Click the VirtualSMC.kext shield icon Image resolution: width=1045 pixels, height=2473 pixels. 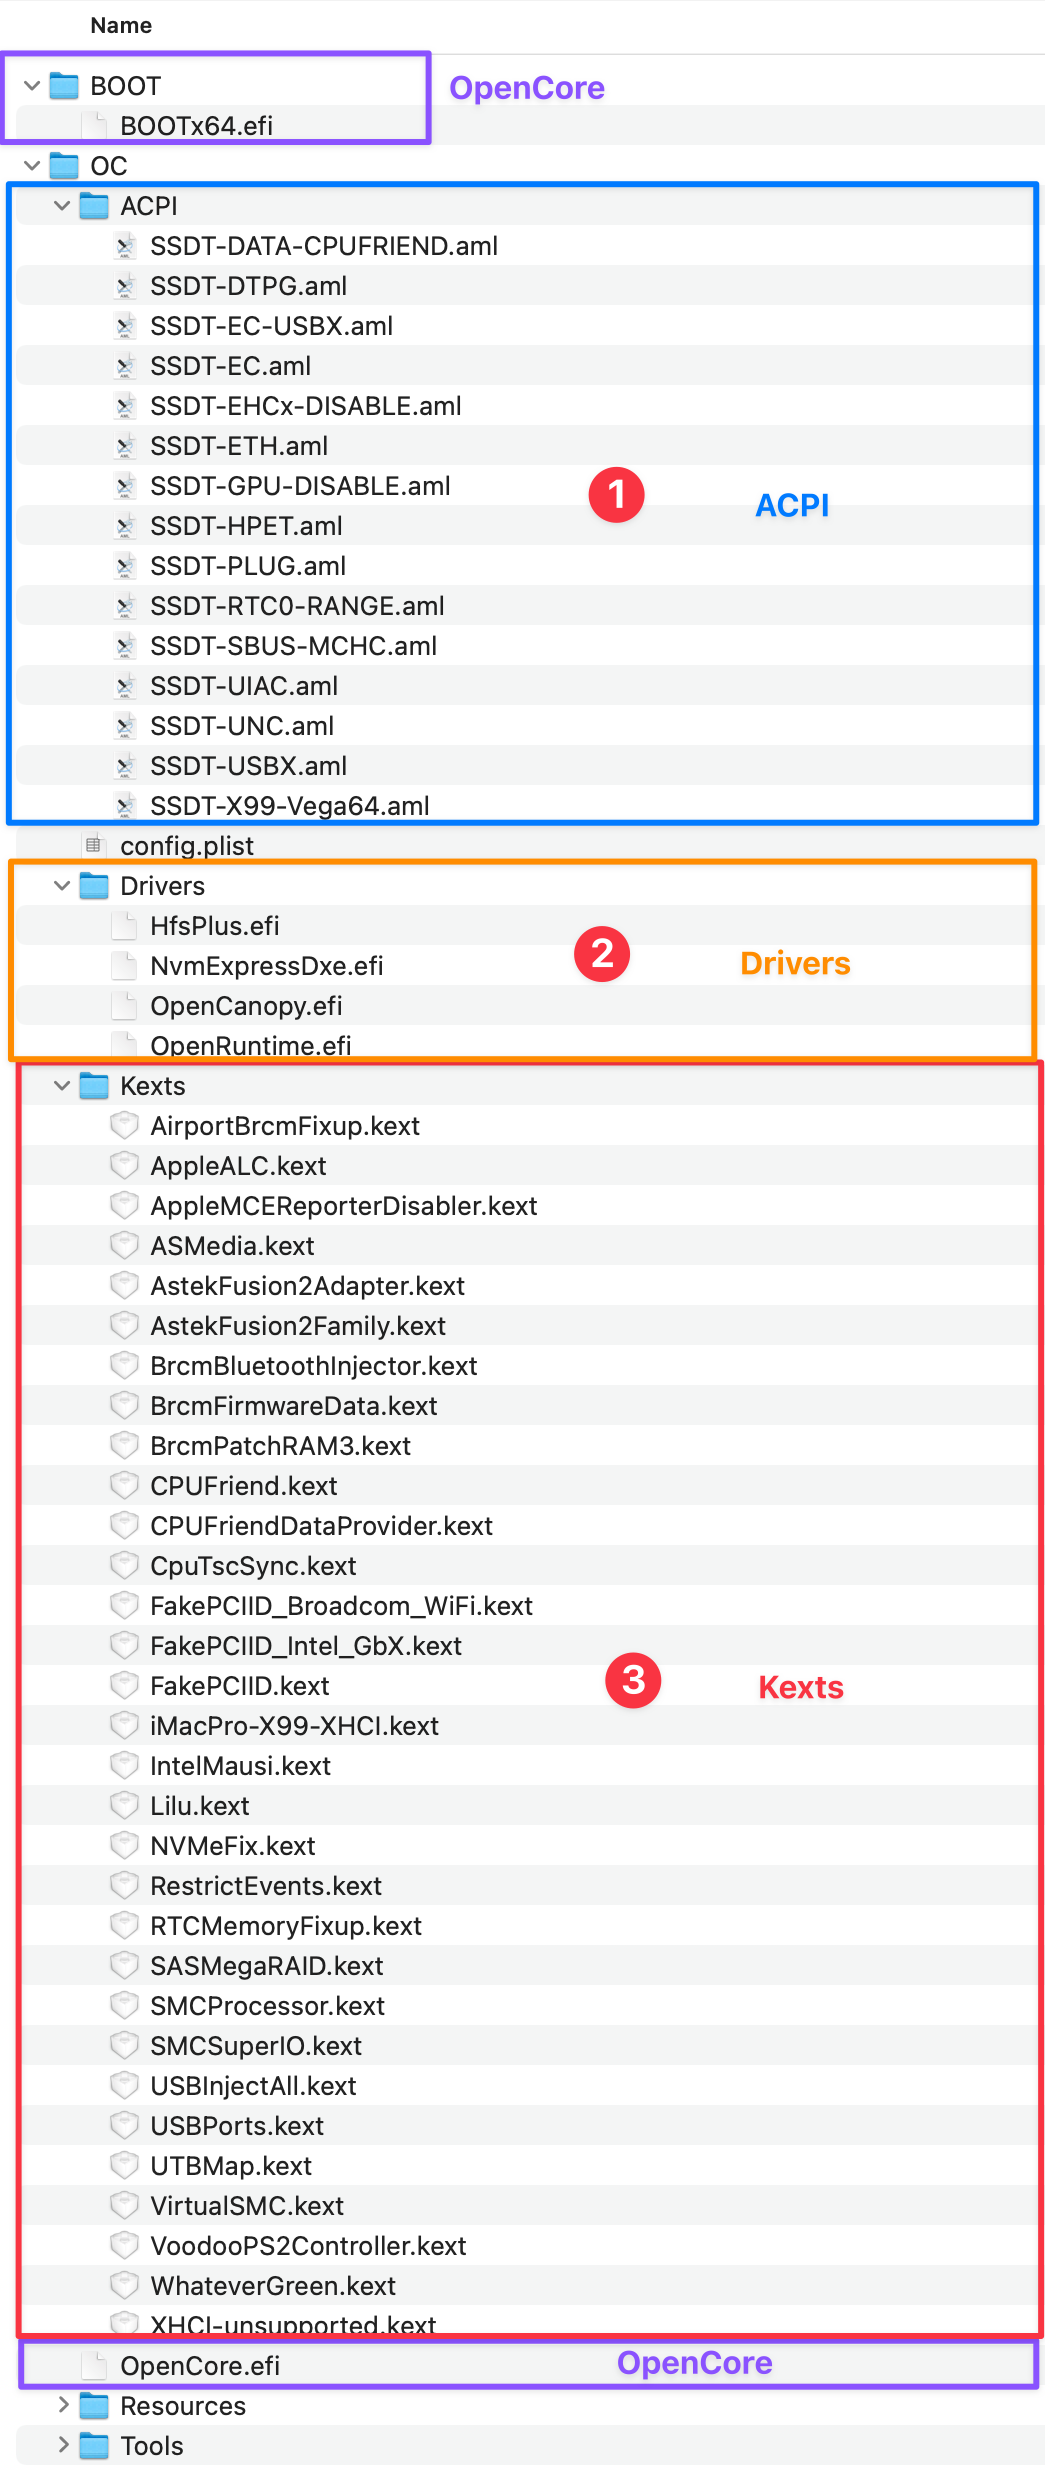(124, 2206)
